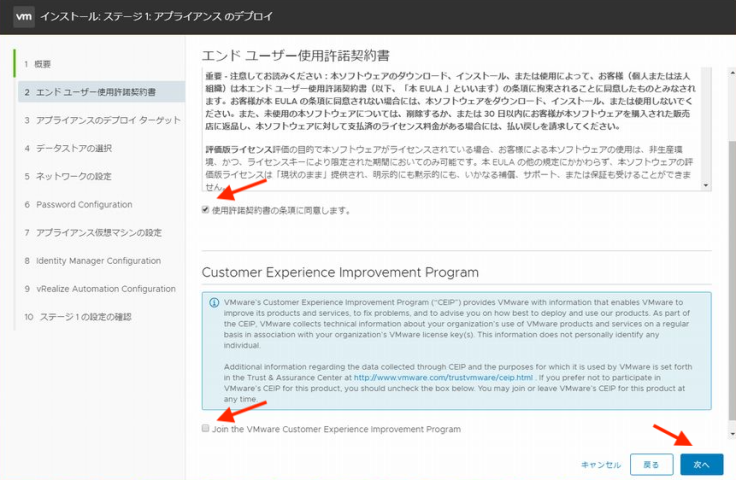Click the Customer Experience Improvement Program heading
The height and width of the screenshot is (480, 736).
(340, 273)
